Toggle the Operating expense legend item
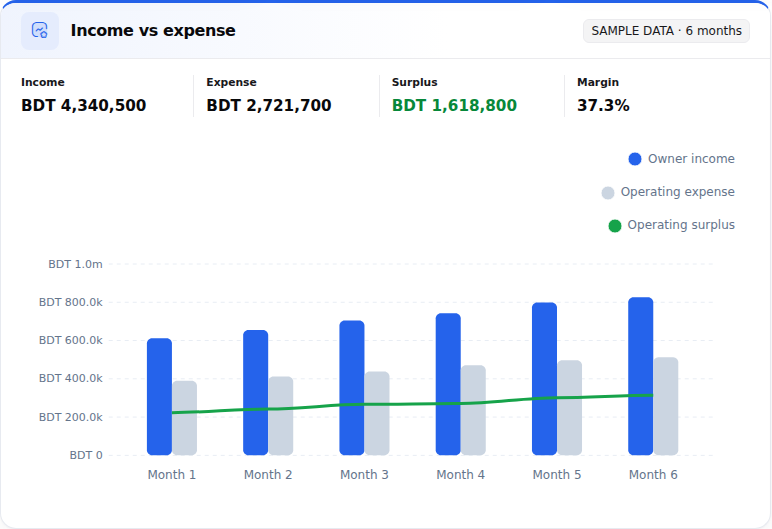 (x=668, y=192)
